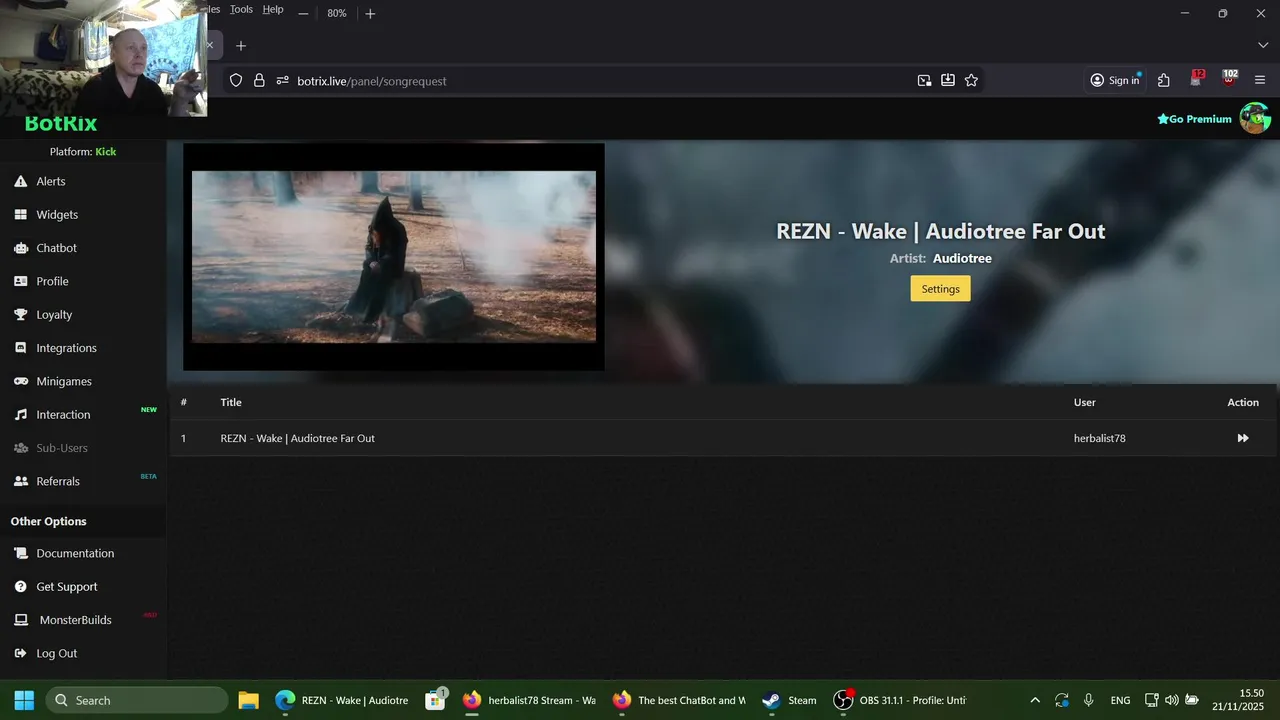Log Out from the BotRix panel
The height and width of the screenshot is (720, 1280).
pos(56,653)
